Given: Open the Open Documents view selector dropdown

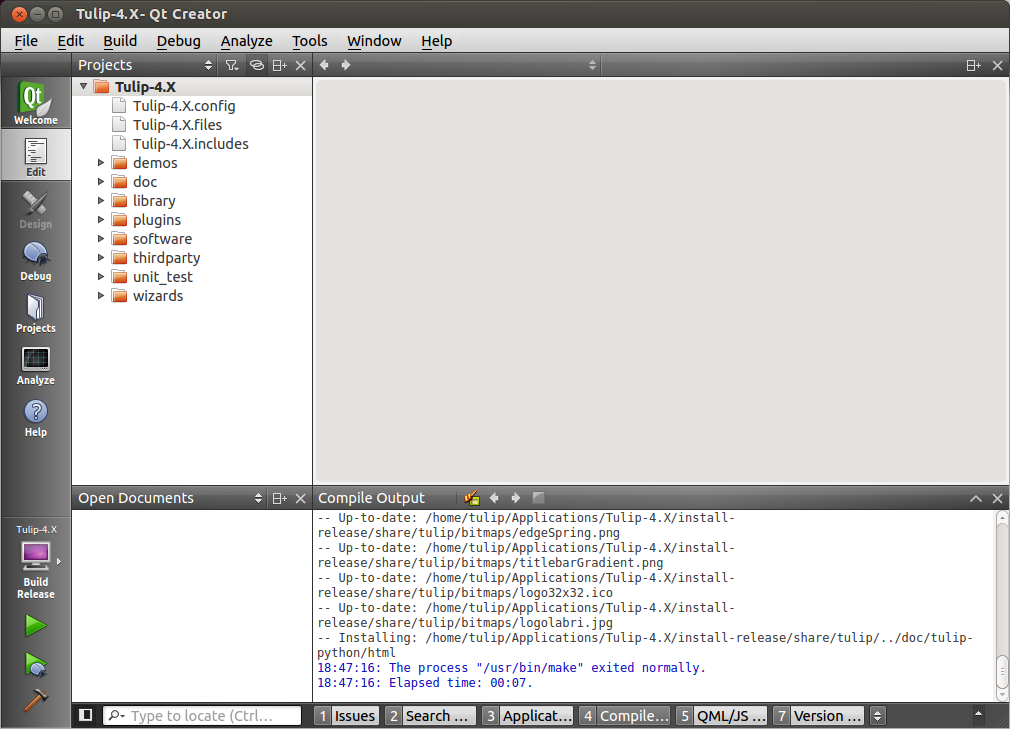Looking at the screenshot, I should [x=170, y=498].
